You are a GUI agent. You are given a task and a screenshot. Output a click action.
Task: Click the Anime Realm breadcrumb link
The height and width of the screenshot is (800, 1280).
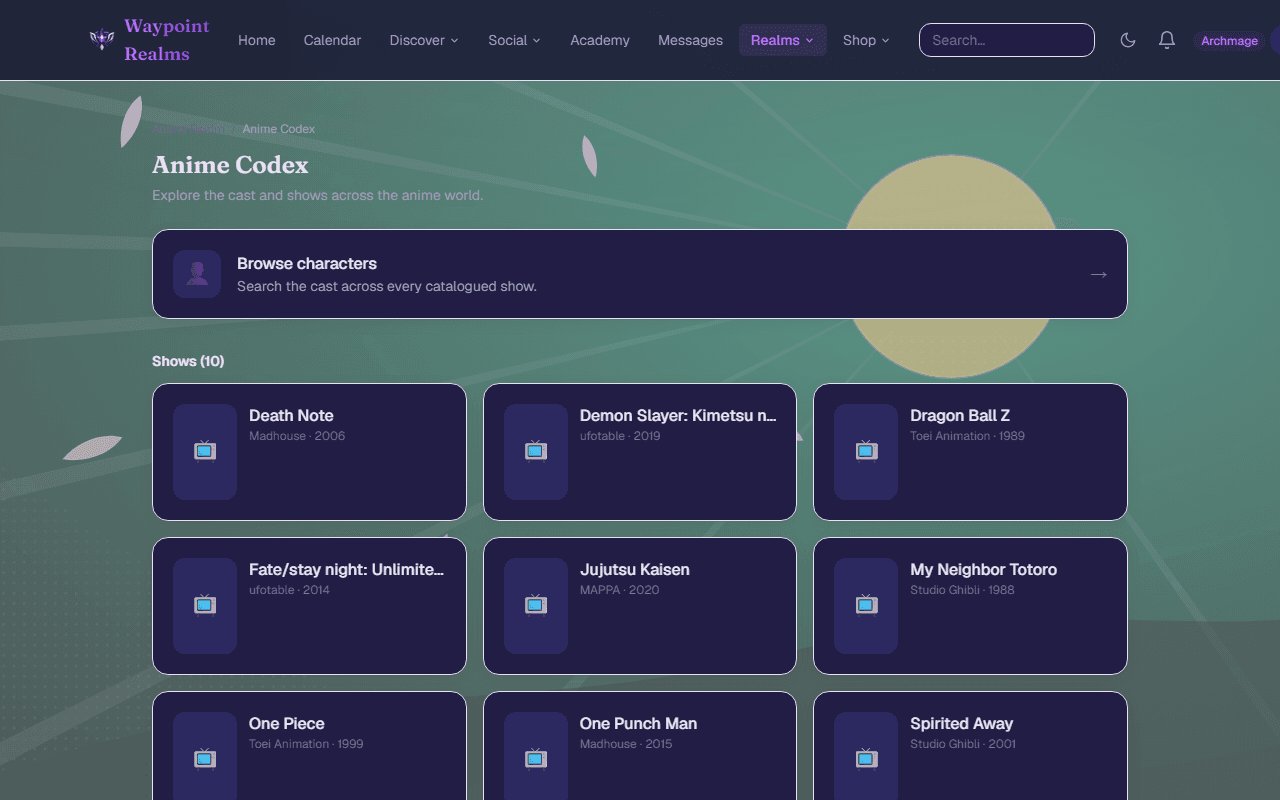(189, 129)
